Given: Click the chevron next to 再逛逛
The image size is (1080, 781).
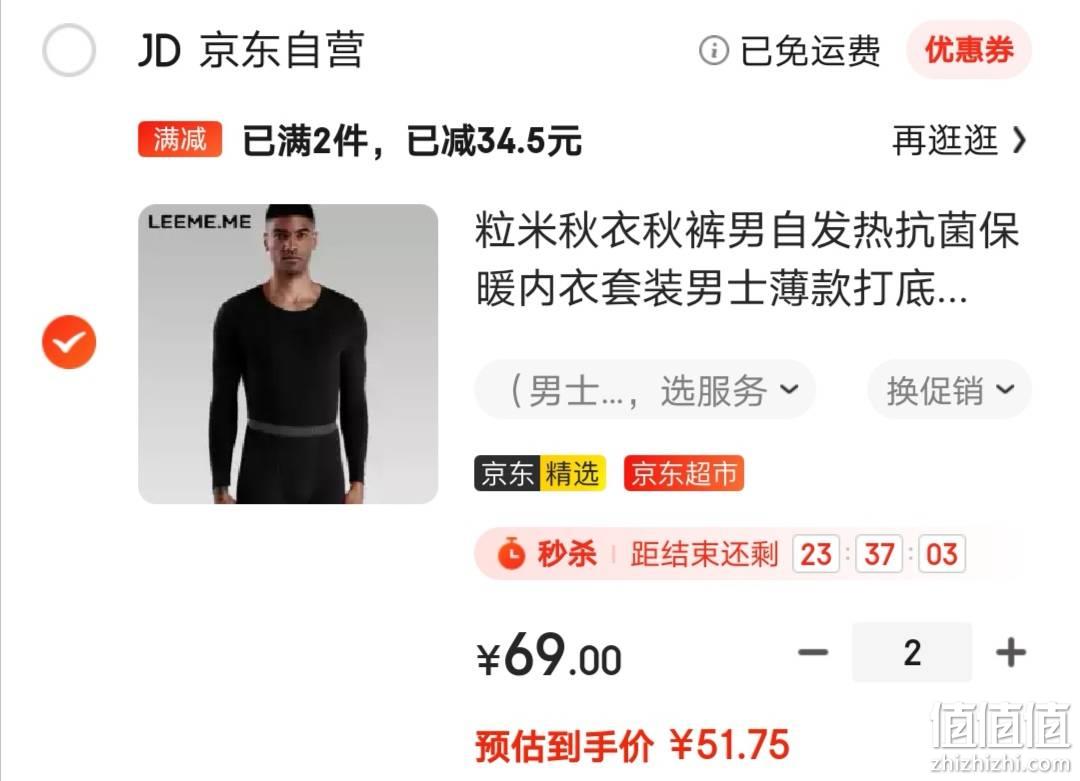Looking at the screenshot, I should 1019,140.
